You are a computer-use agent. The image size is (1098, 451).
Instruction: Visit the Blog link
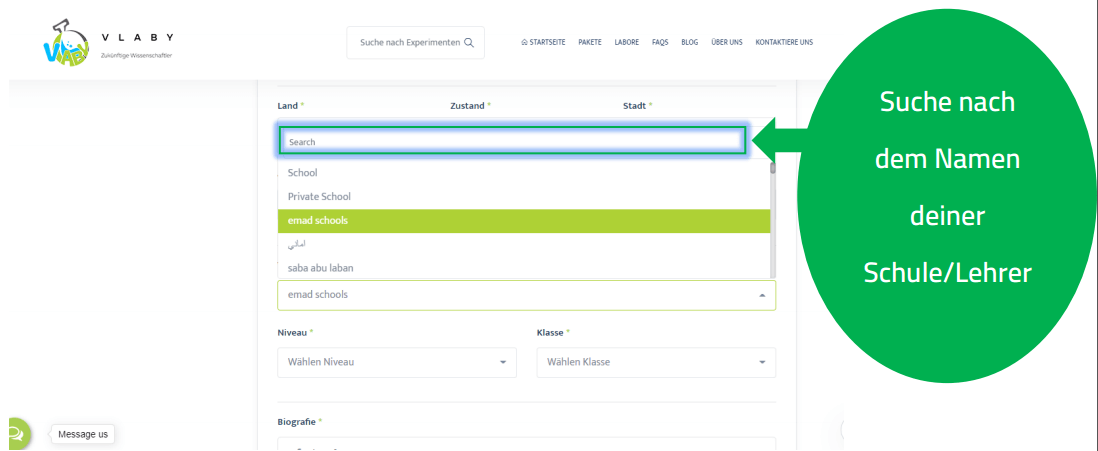tap(689, 43)
